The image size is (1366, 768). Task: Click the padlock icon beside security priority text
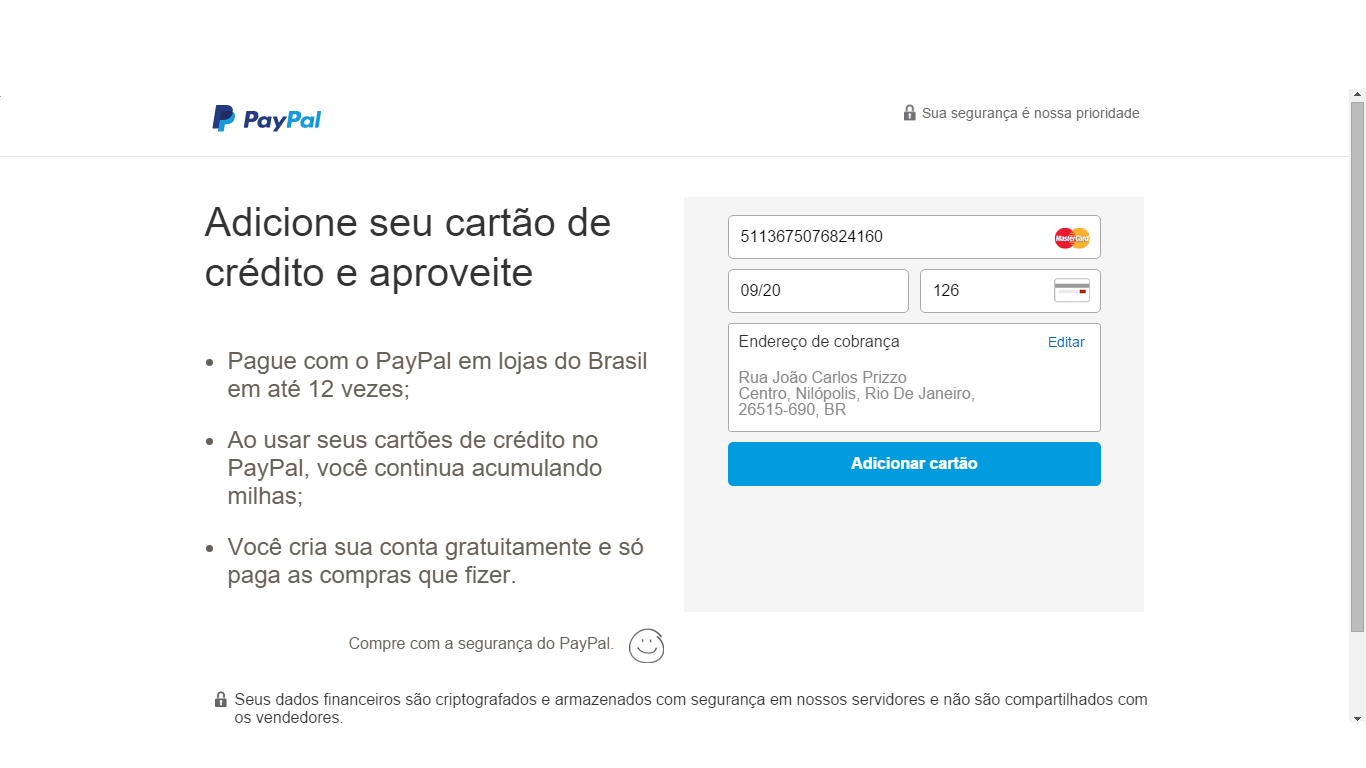(x=909, y=113)
